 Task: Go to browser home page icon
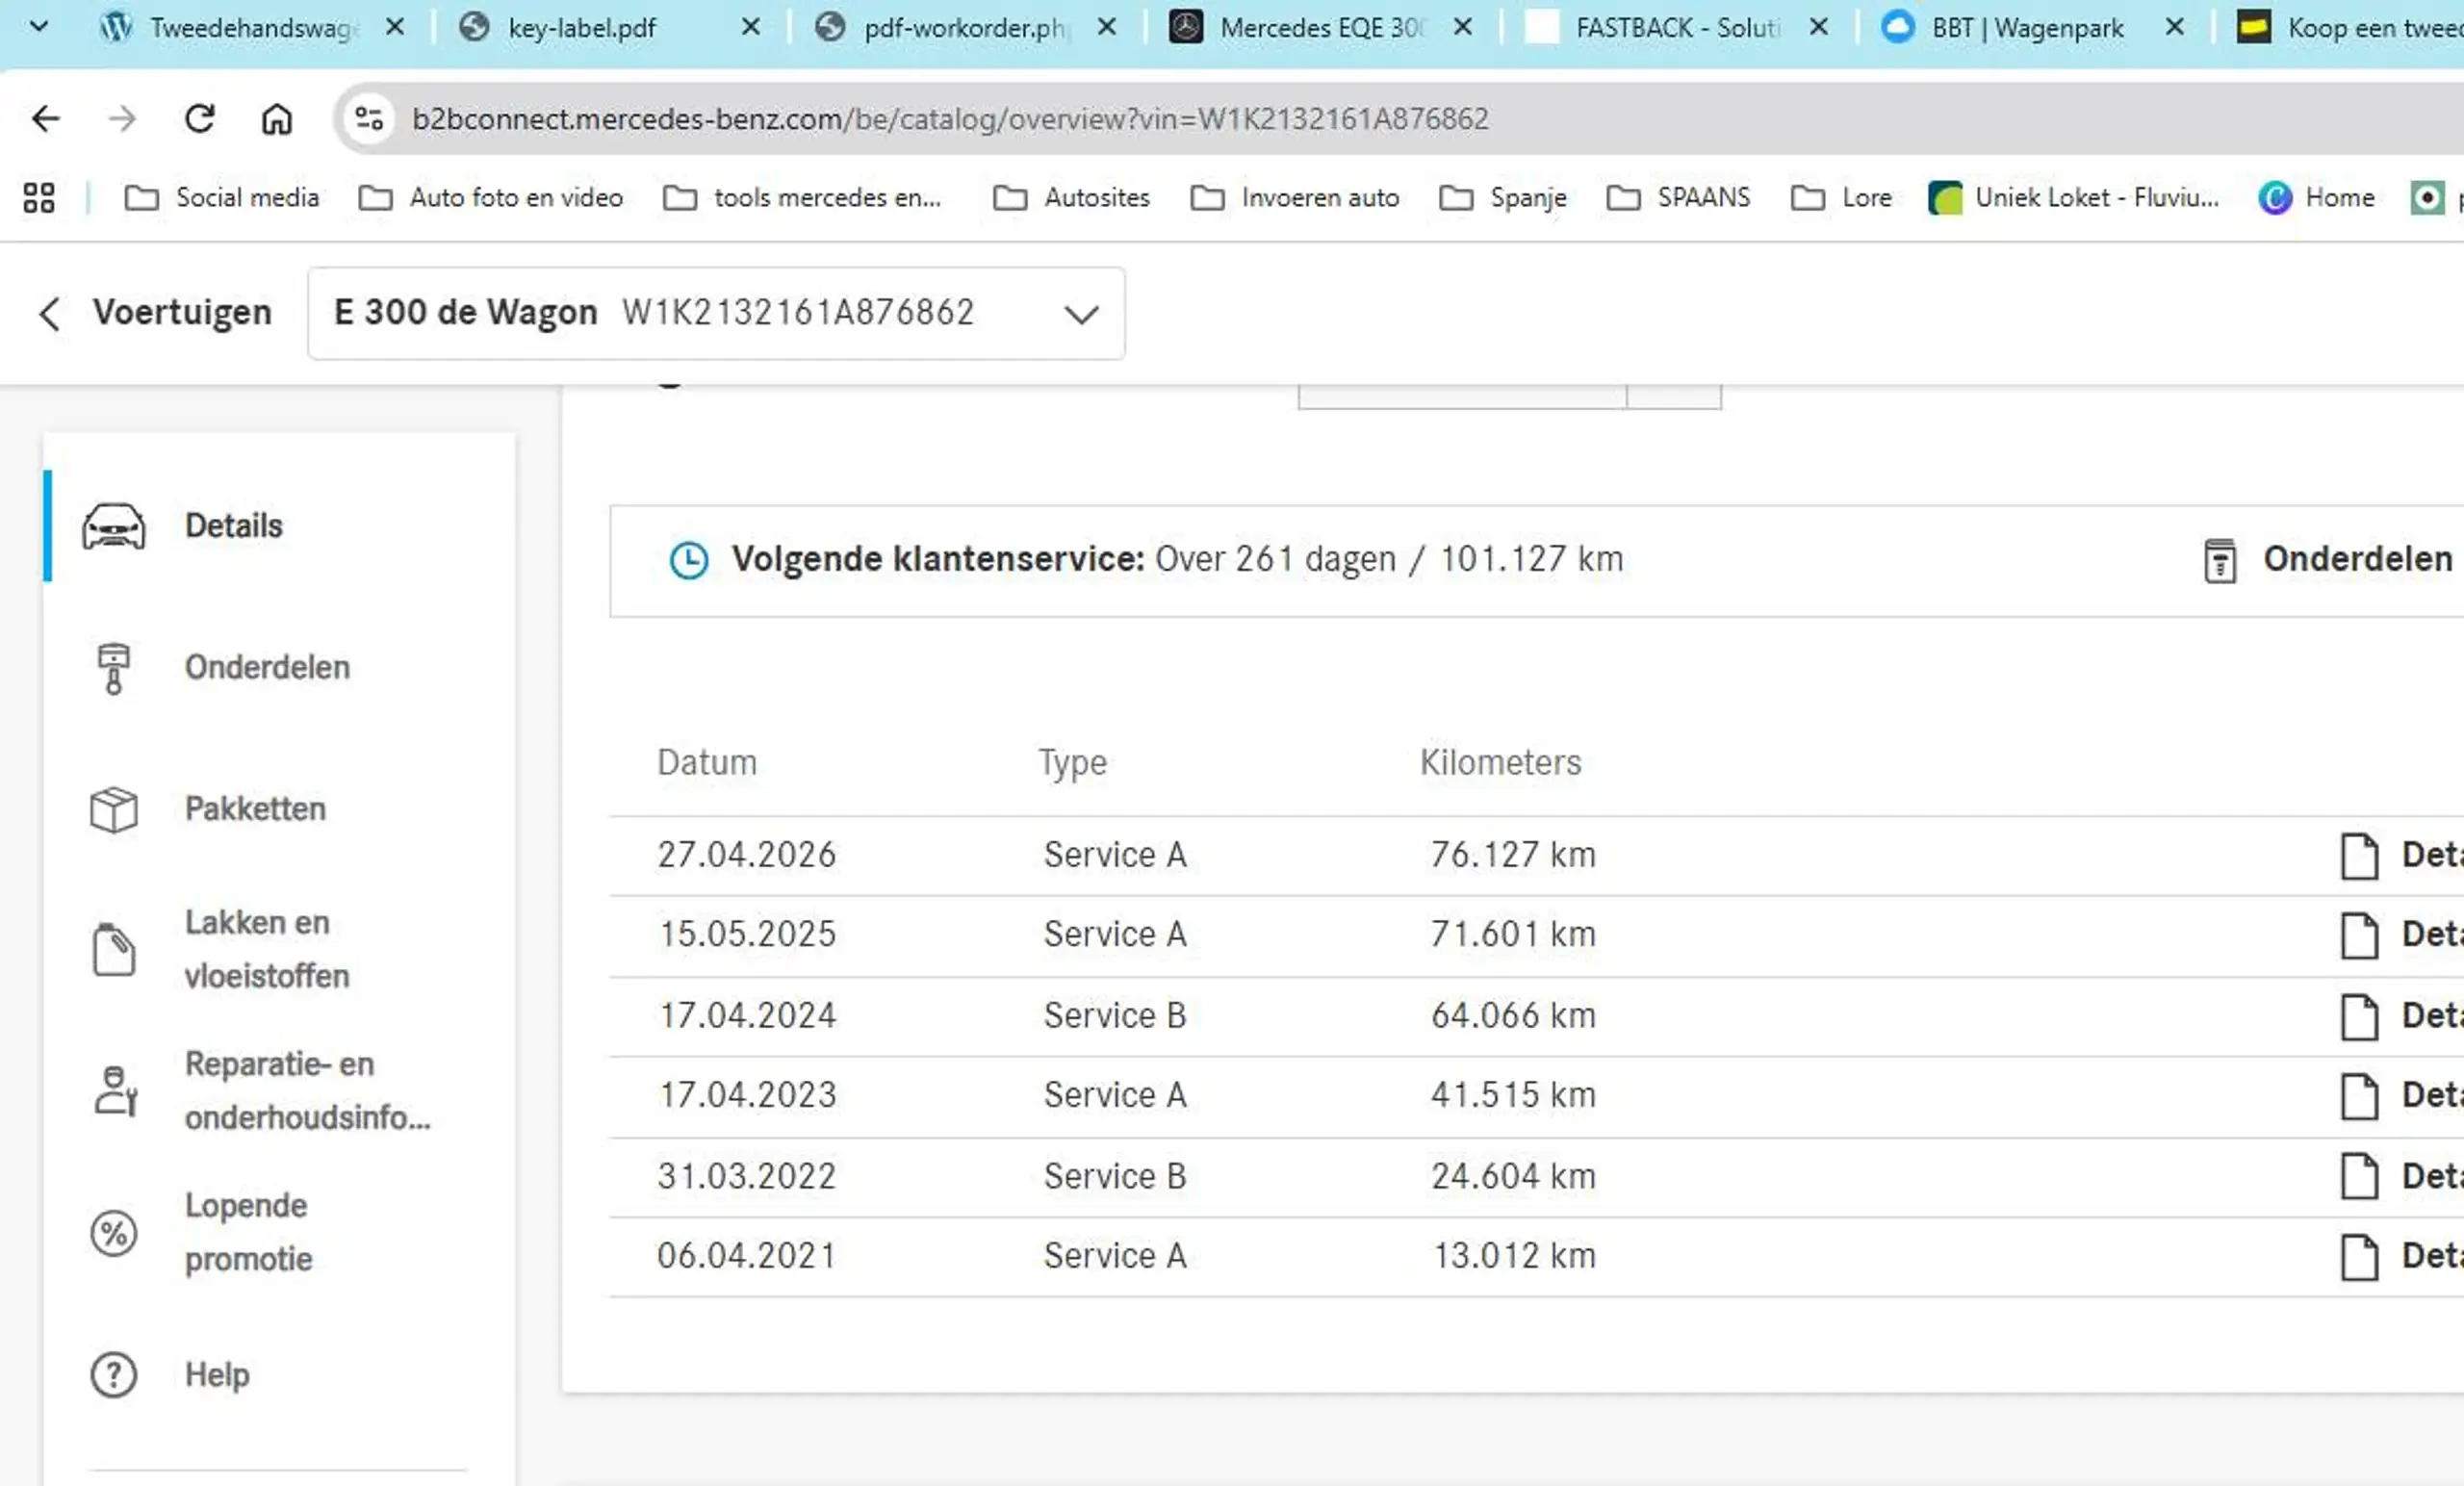tap(277, 119)
